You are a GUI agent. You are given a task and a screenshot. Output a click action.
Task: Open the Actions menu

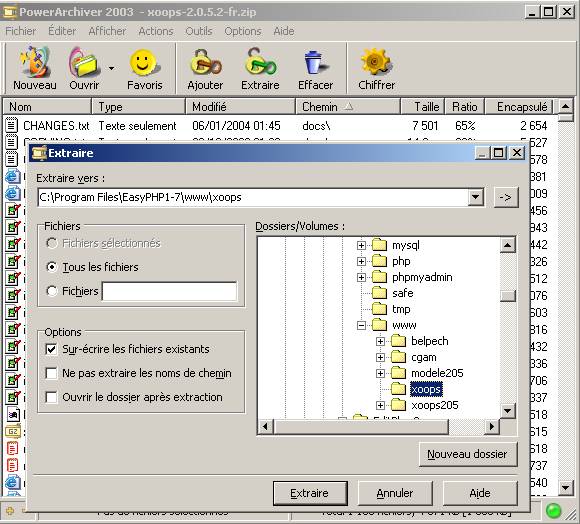pyautogui.click(x=156, y=31)
